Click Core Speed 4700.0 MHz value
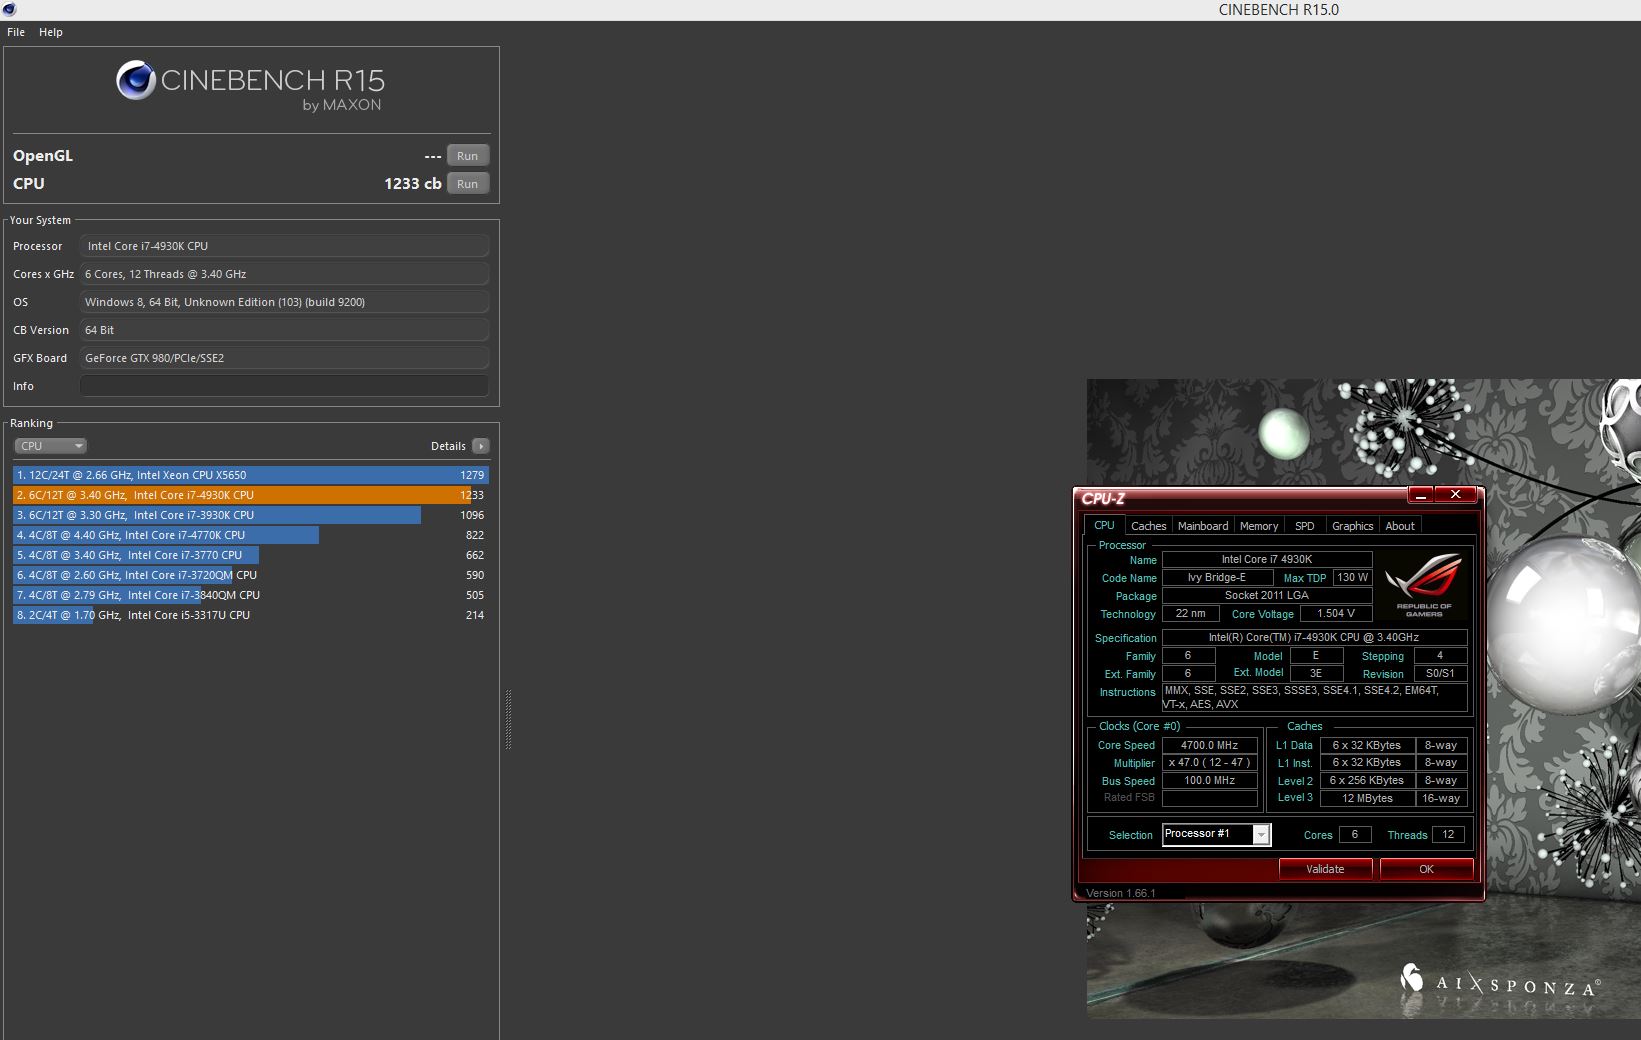Image resolution: width=1641 pixels, height=1040 pixels. point(1209,745)
